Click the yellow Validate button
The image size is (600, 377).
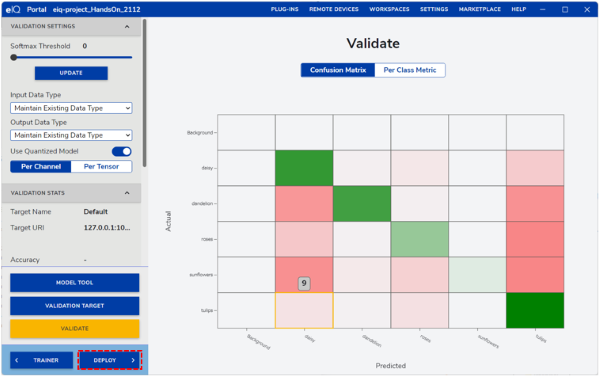point(75,328)
